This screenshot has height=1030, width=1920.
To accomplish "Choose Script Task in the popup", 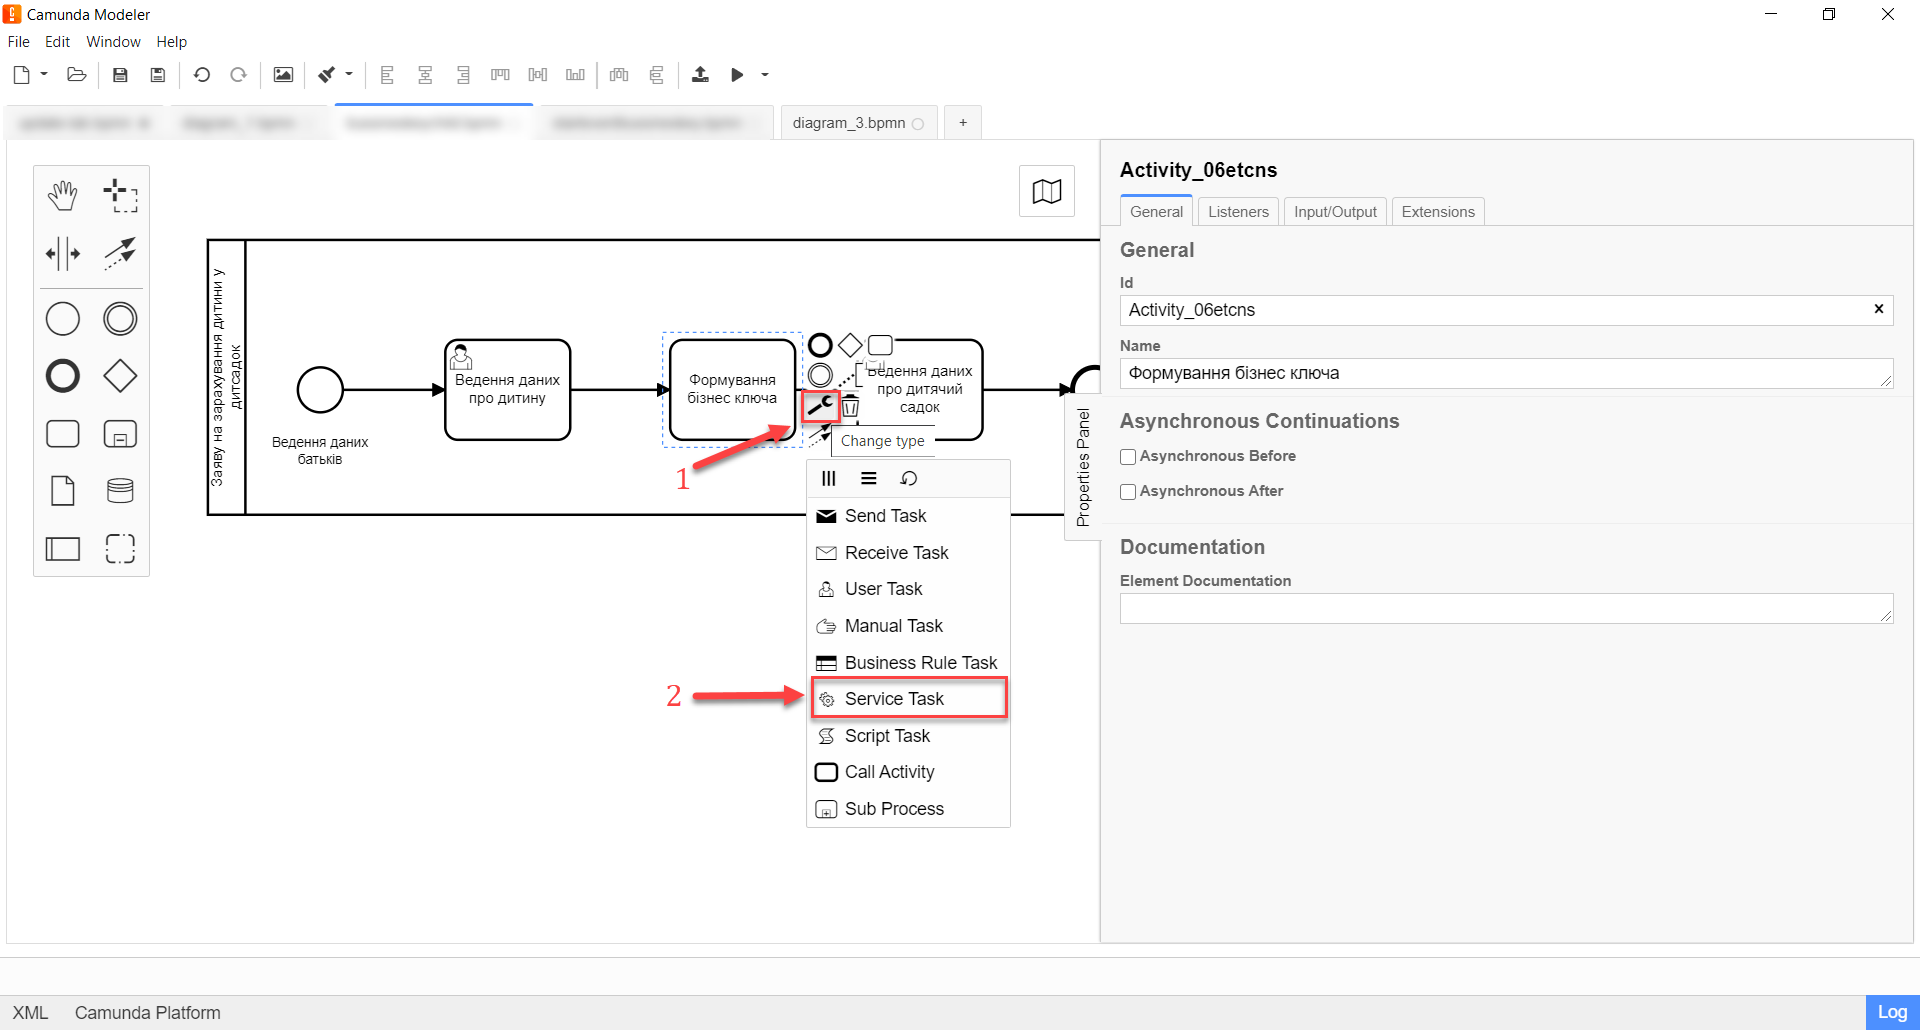I will tap(909, 736).
